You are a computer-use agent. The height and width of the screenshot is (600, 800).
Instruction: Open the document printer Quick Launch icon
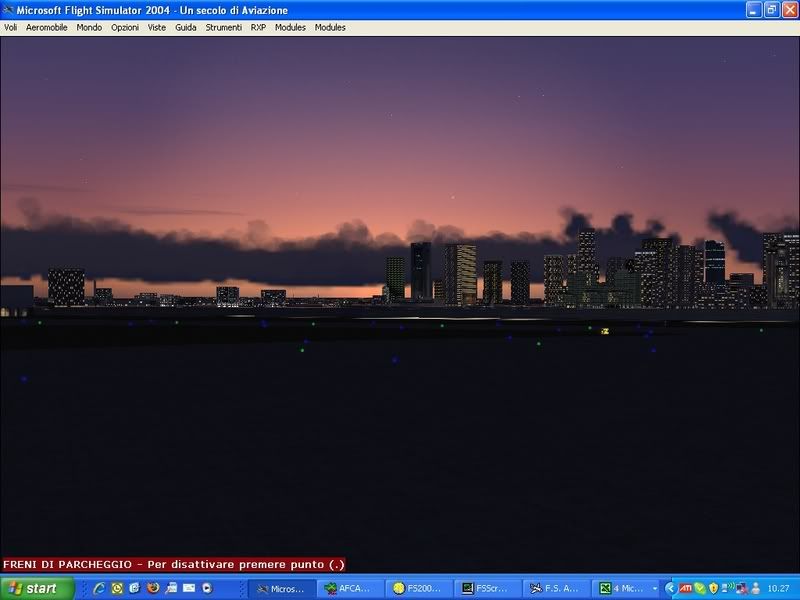pyautogui.click(x=171, y=588)
